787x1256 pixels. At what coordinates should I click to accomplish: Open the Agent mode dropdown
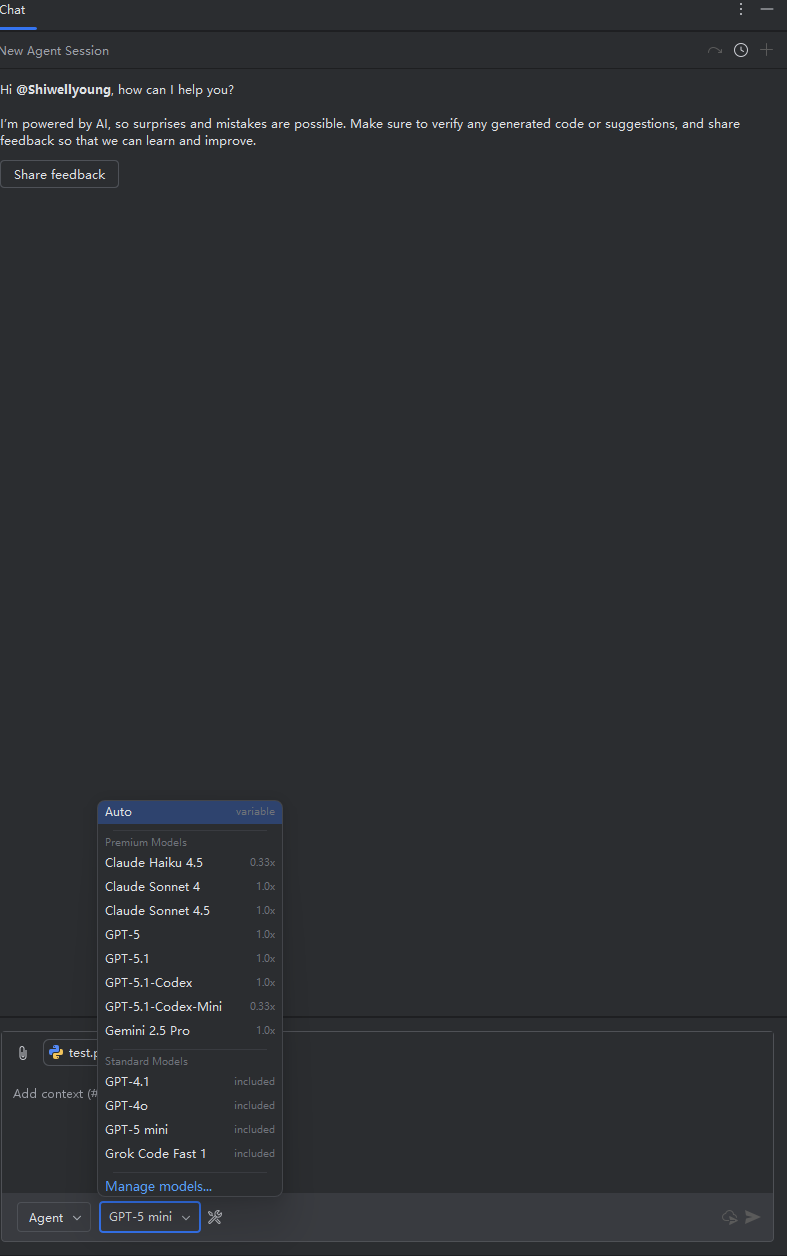pos(54,1217)
